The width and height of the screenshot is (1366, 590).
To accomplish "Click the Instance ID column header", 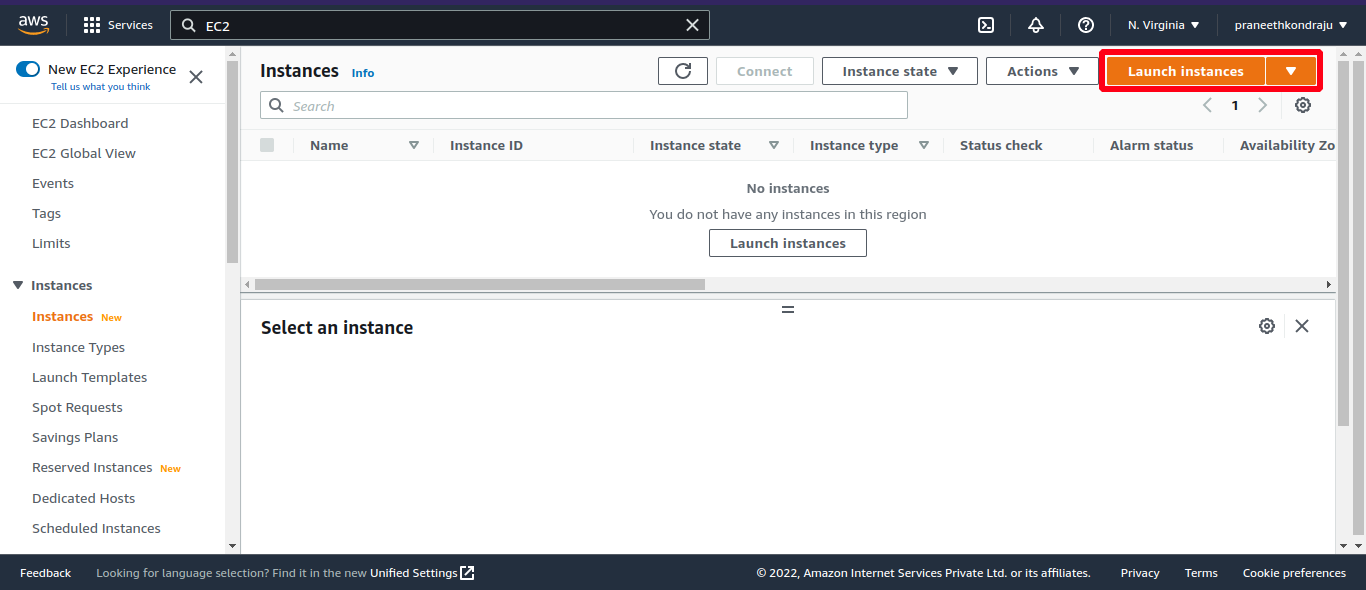I will pyautogui.click(x=486, y=145).
